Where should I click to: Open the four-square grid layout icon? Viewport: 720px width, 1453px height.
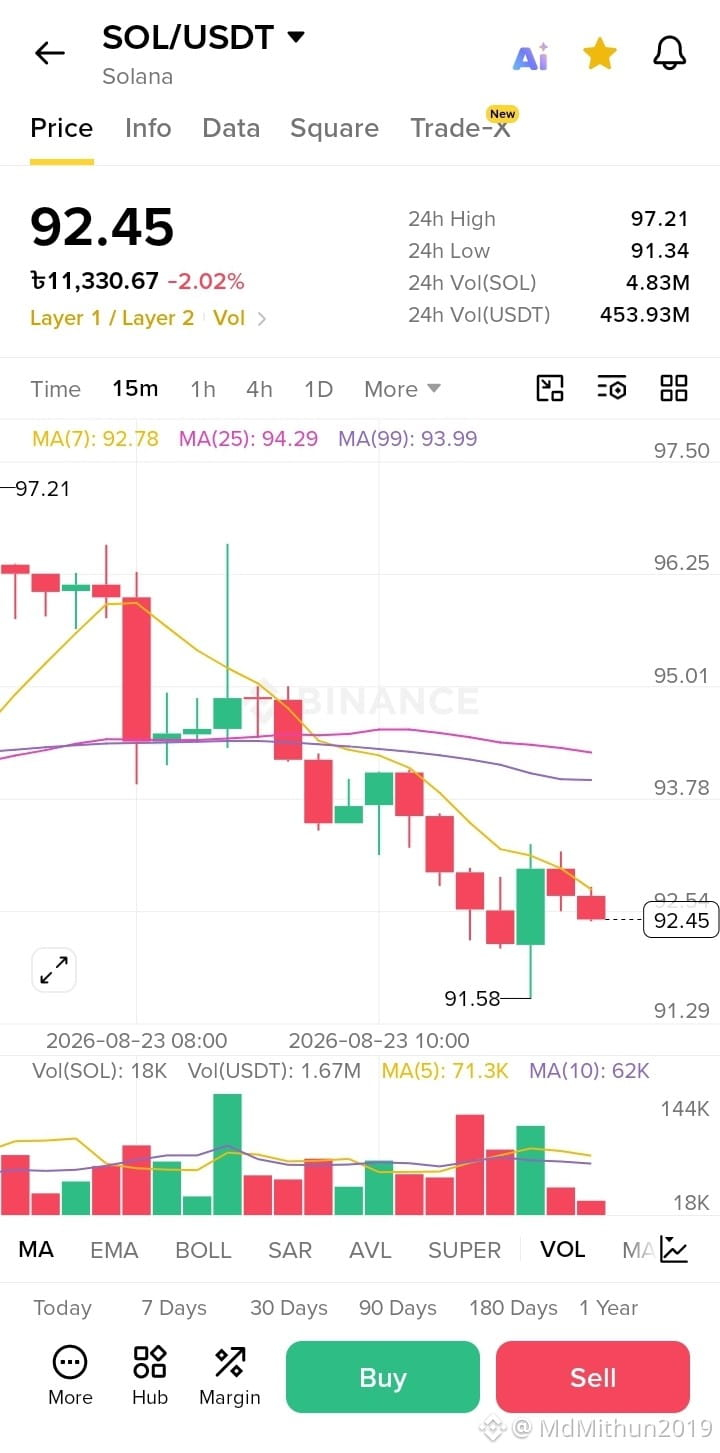pyautogui.click(x=674, y=388)
